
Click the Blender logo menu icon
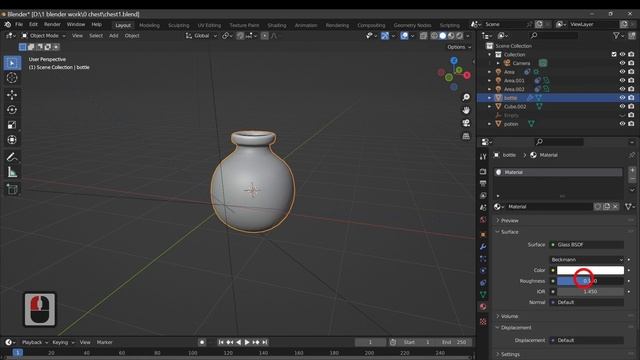(x=7, y=24)
